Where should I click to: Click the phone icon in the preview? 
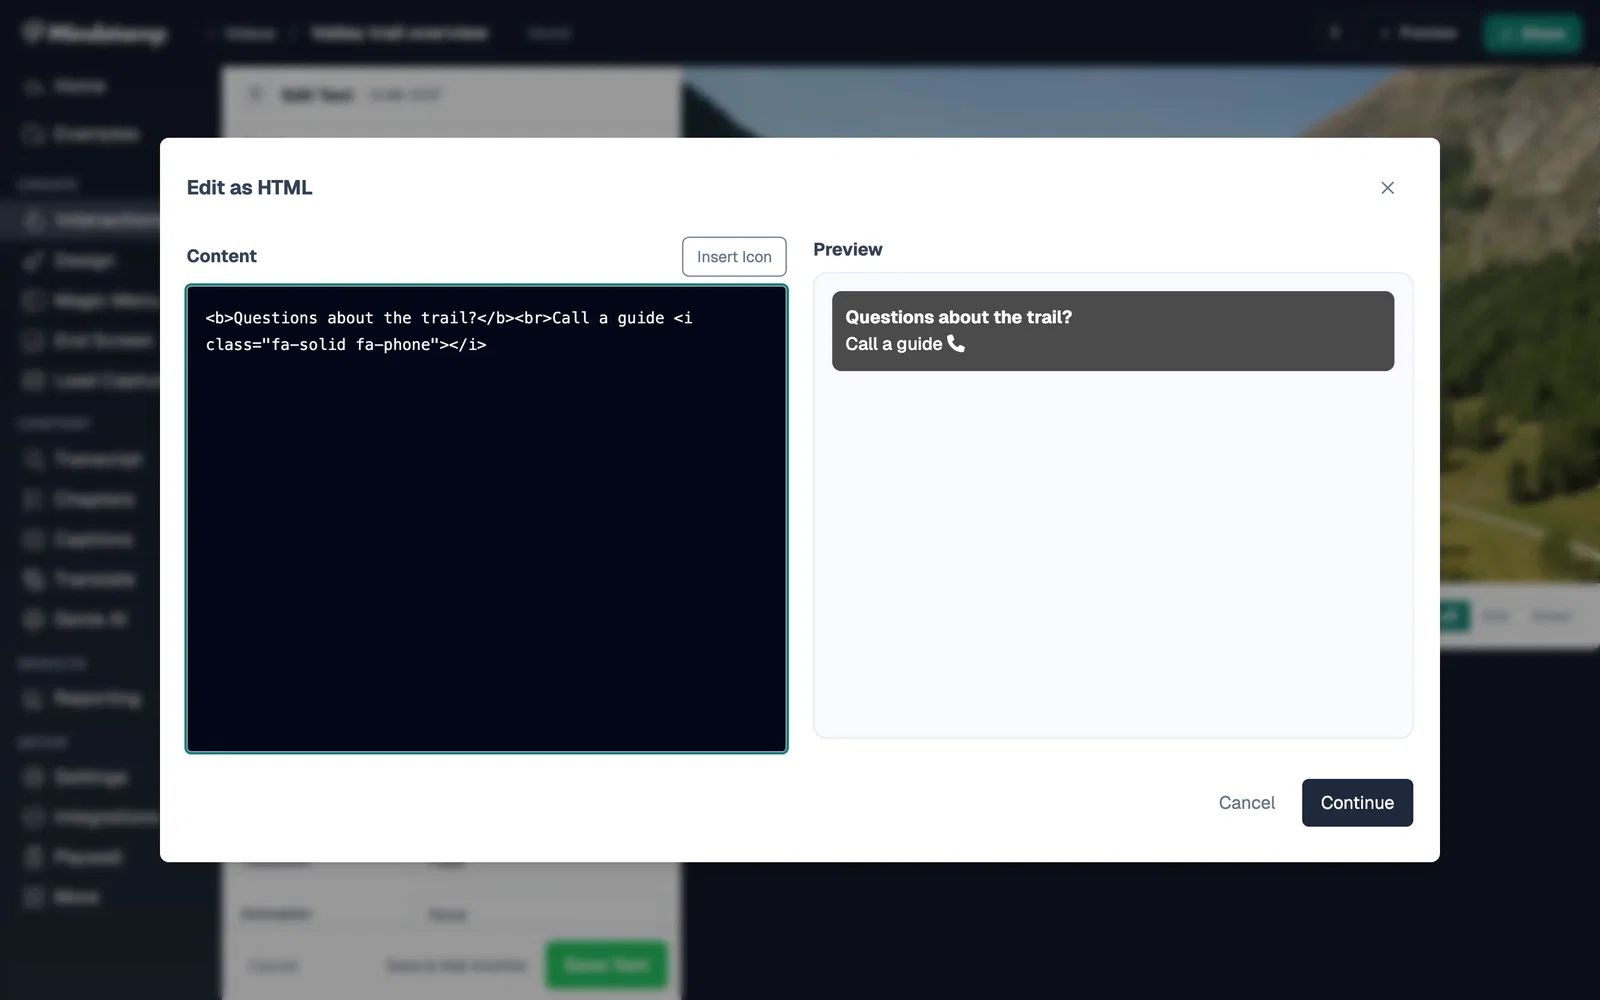tap(956, 344)
